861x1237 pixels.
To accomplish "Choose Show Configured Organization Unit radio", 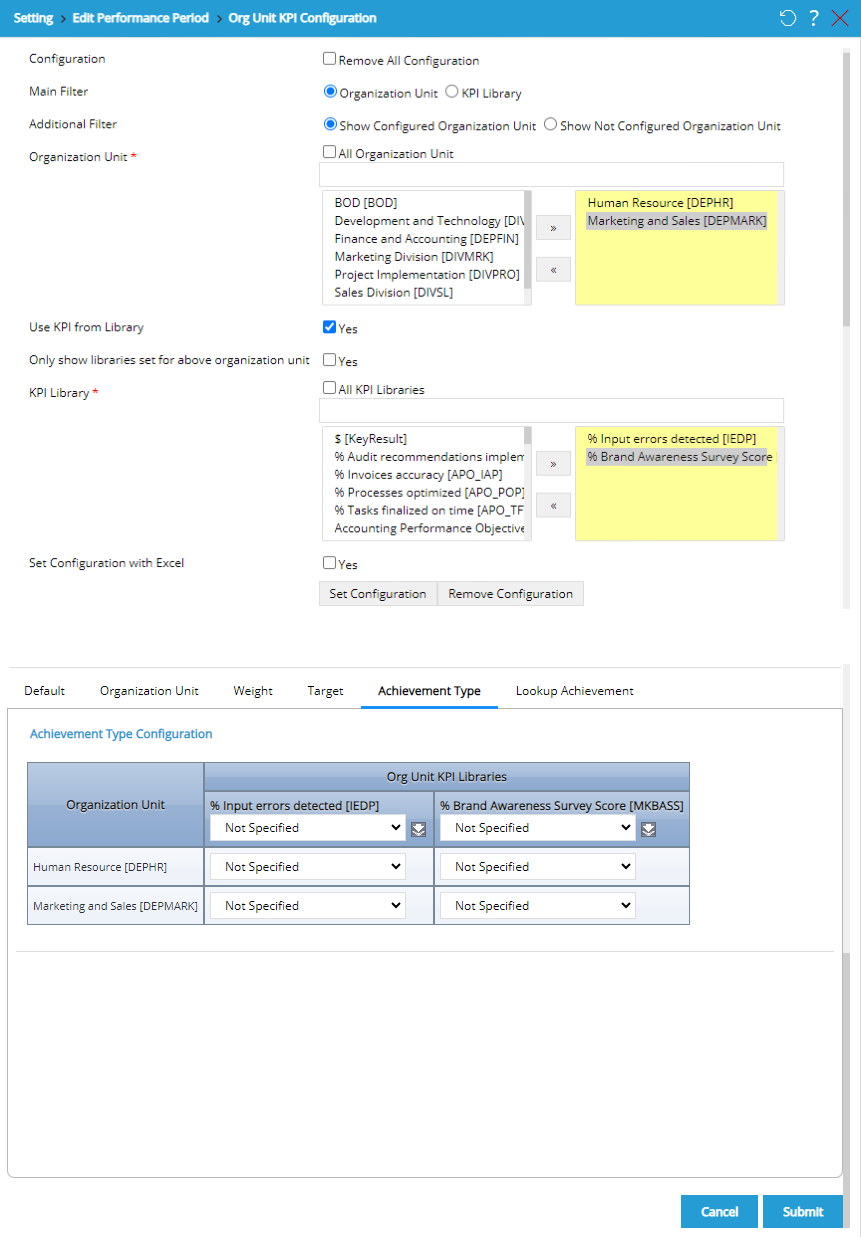I will 331,124.
